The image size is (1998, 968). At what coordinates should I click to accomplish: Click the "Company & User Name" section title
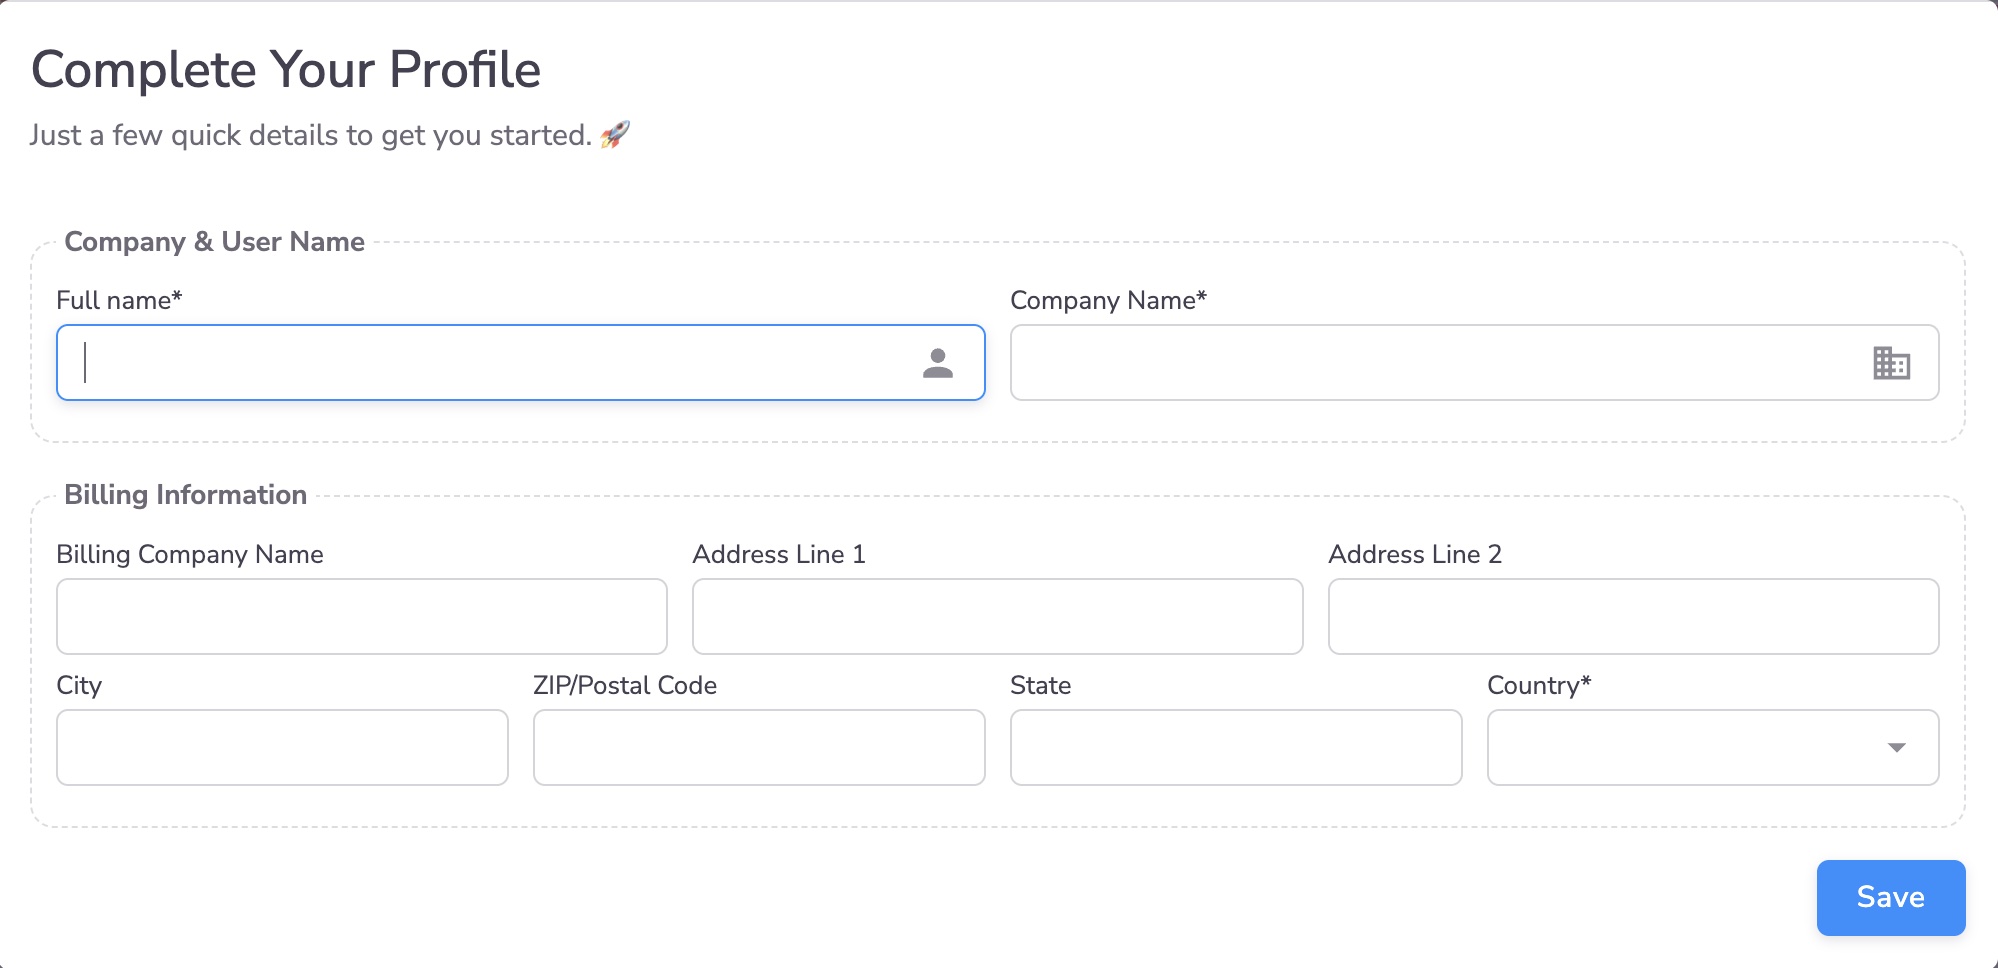point(214,242)
